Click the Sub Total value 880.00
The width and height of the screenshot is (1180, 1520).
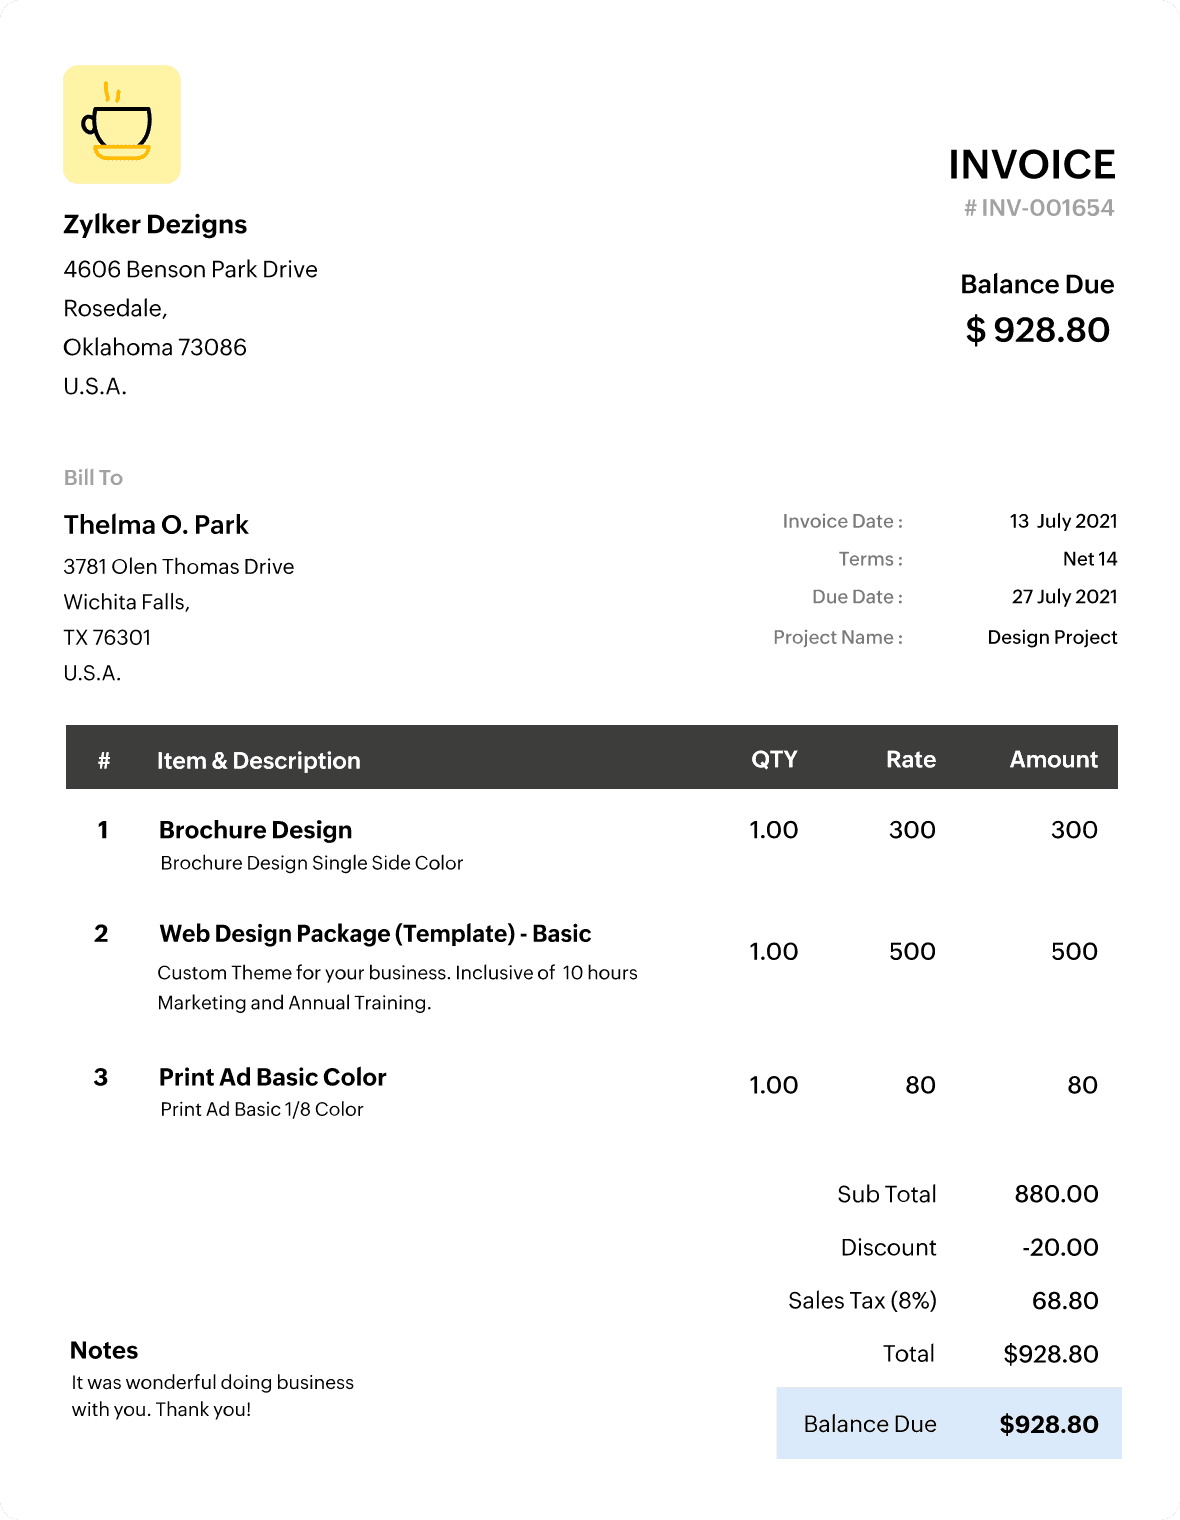click(x=1056, y=1194)
